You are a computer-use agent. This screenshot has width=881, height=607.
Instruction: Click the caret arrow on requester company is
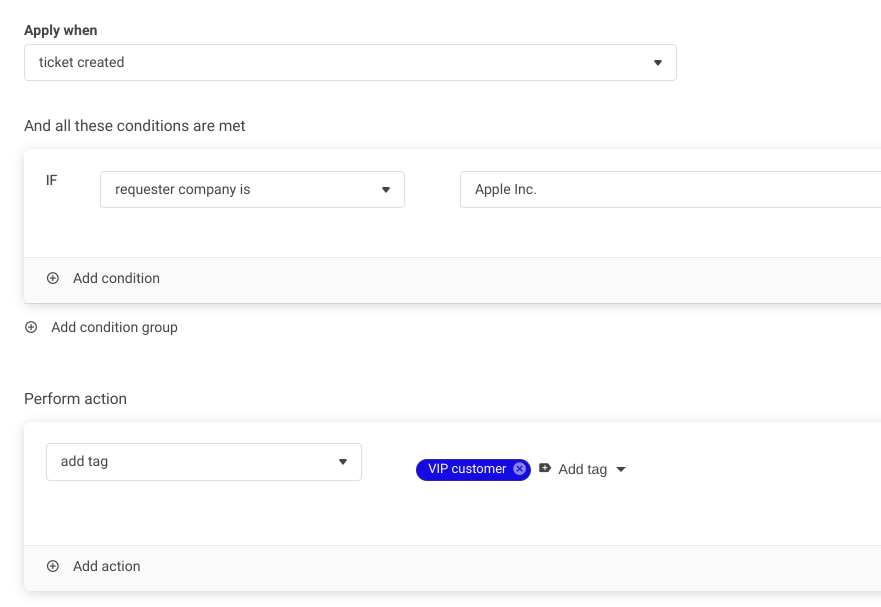(386, 190)
